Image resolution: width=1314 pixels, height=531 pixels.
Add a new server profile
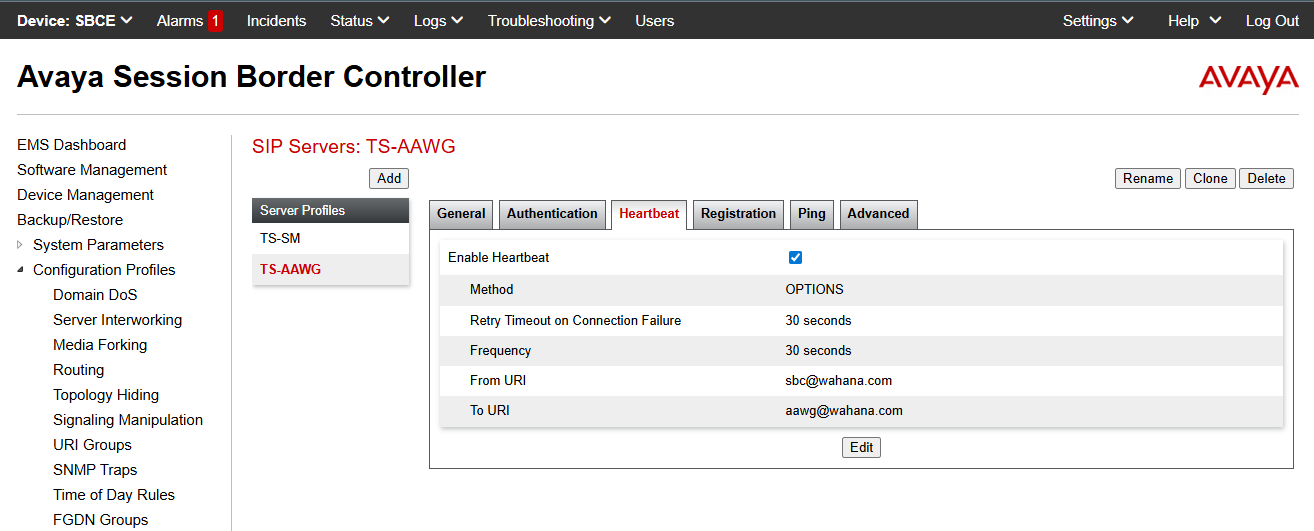[x=389, y=179]
